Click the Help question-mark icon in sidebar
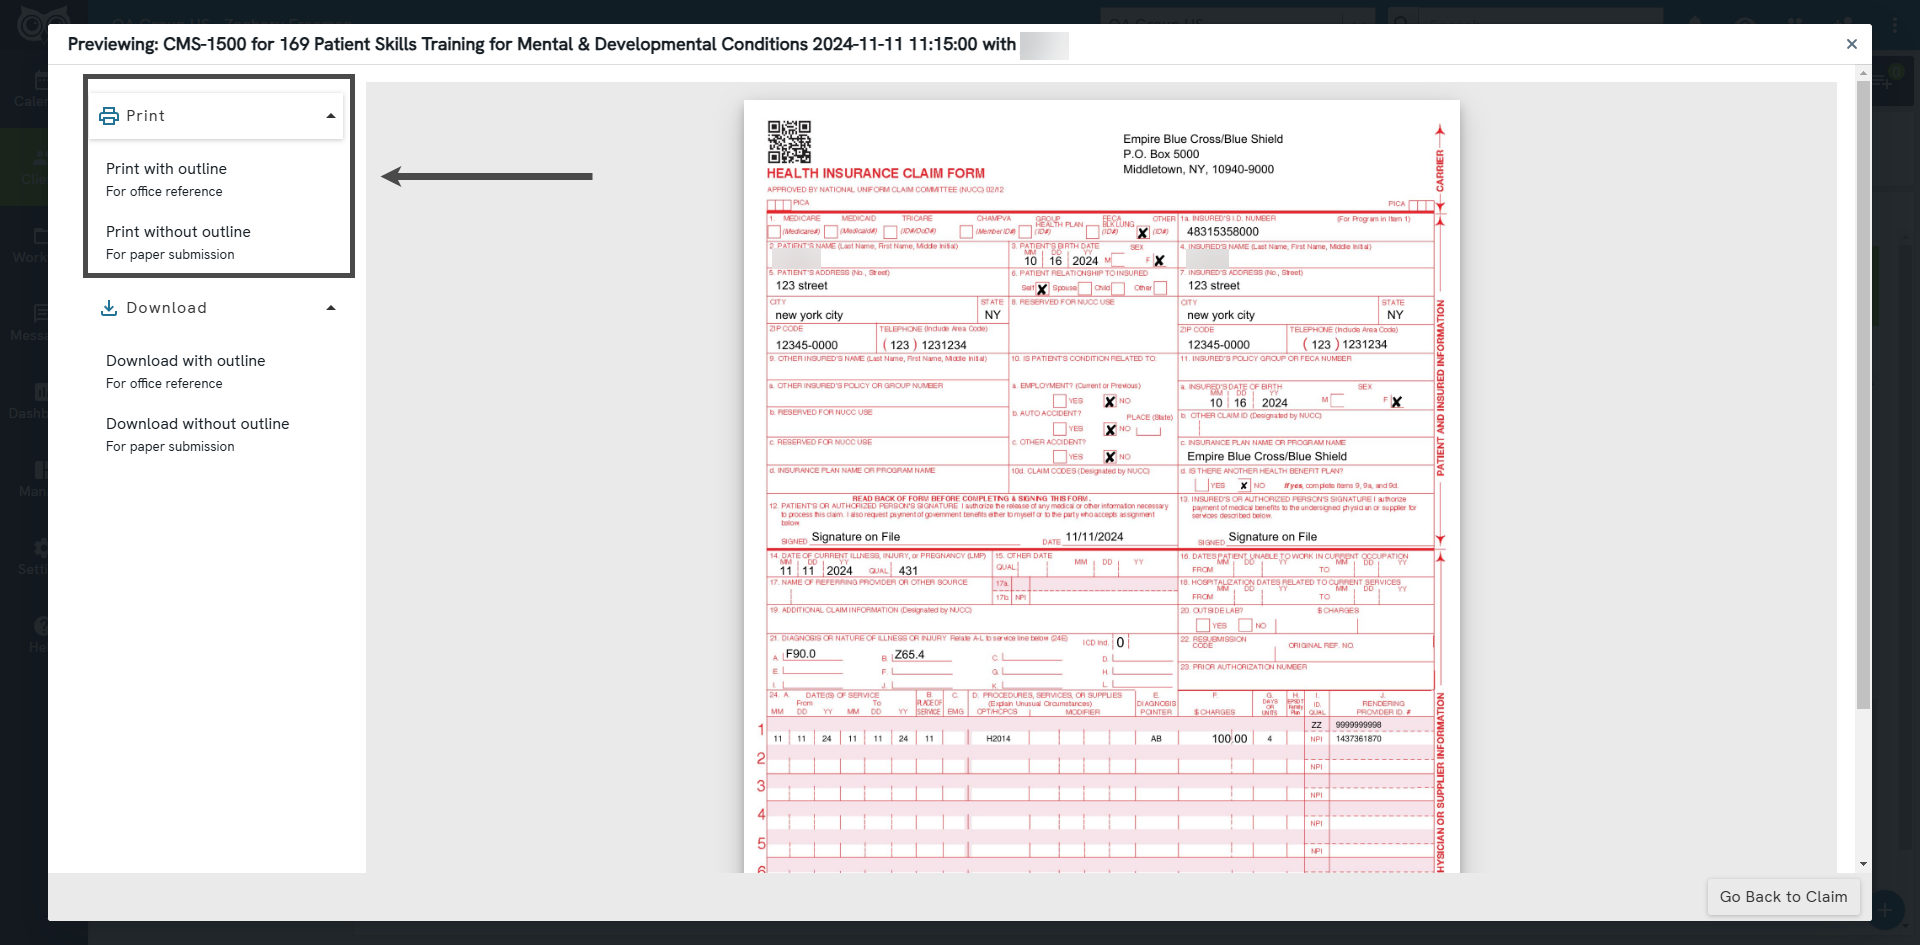The image size is (1920, 945). coord(40,628)
